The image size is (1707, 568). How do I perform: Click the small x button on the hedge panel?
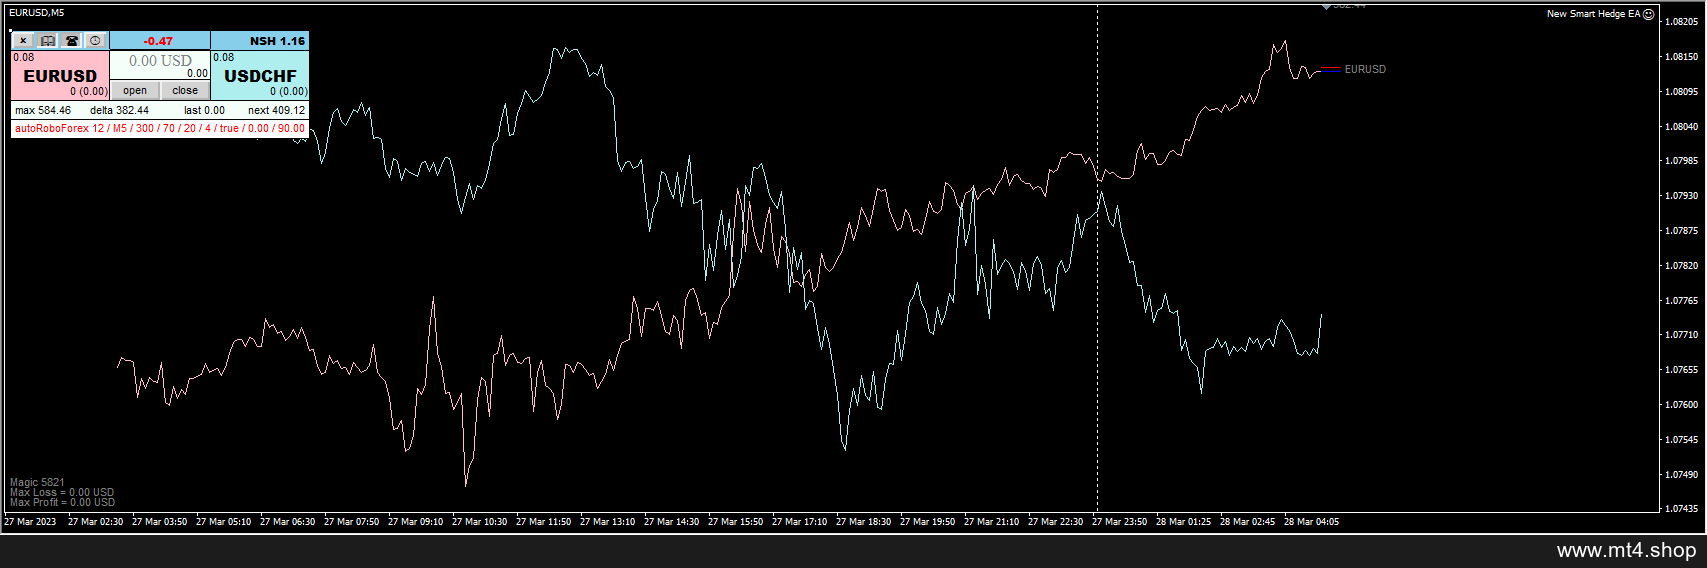(x=24, y=41)
